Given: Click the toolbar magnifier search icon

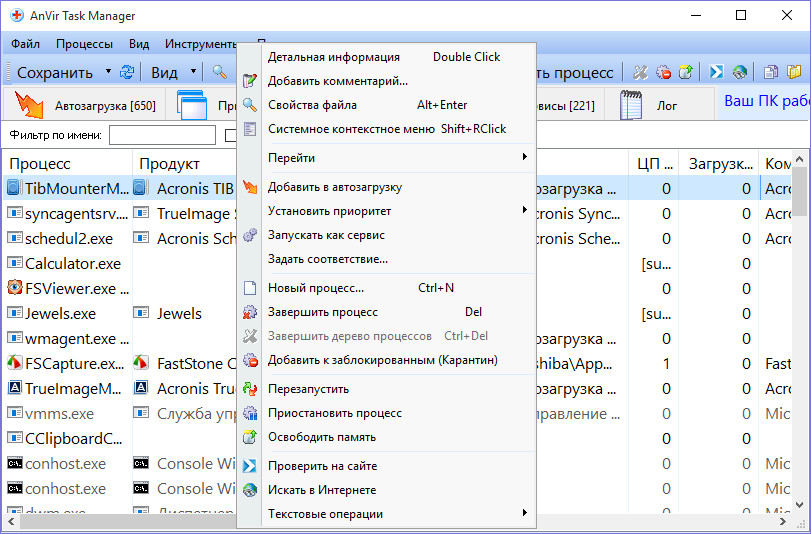Looking at the screenshot, I should tap(220, 72).
